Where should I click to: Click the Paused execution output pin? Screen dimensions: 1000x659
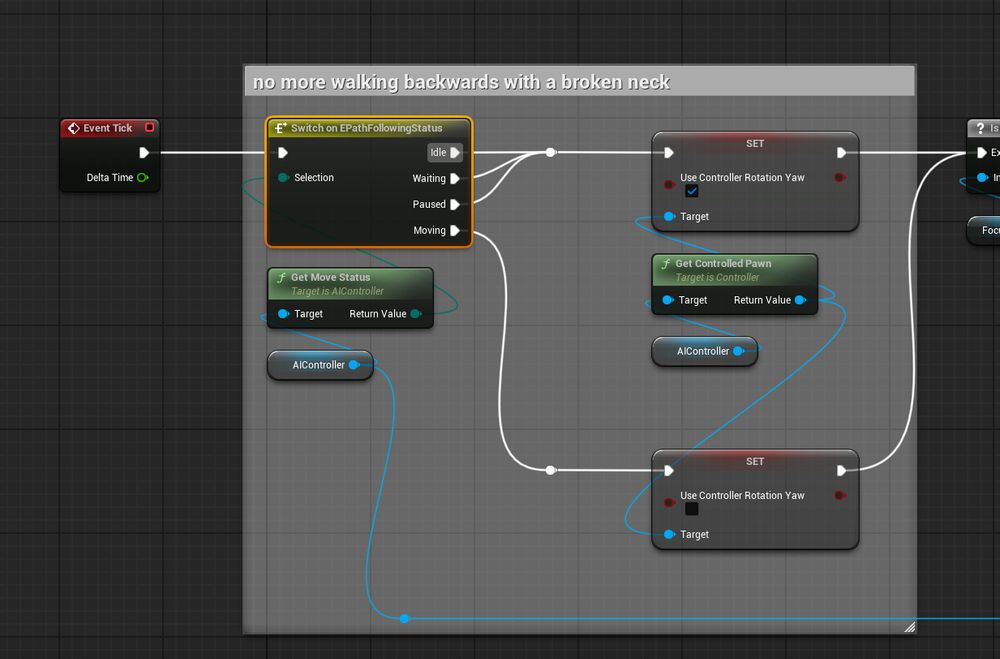click(455, 204)
